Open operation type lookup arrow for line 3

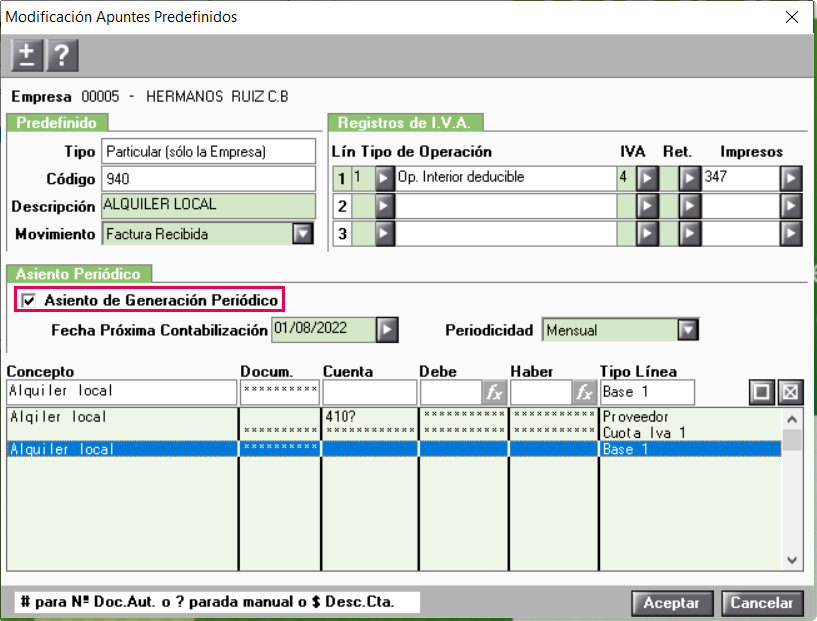coord(385,233)
